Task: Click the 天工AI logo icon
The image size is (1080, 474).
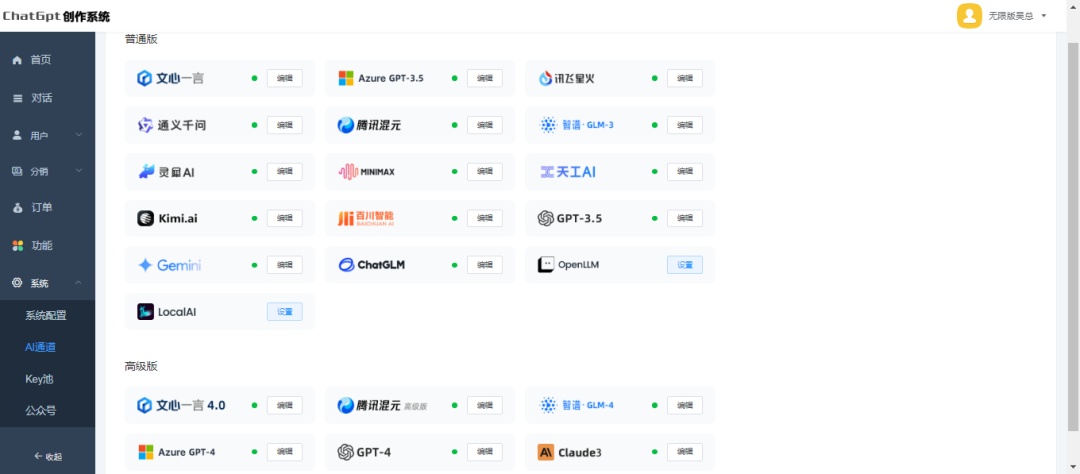Action: (546, 172)
